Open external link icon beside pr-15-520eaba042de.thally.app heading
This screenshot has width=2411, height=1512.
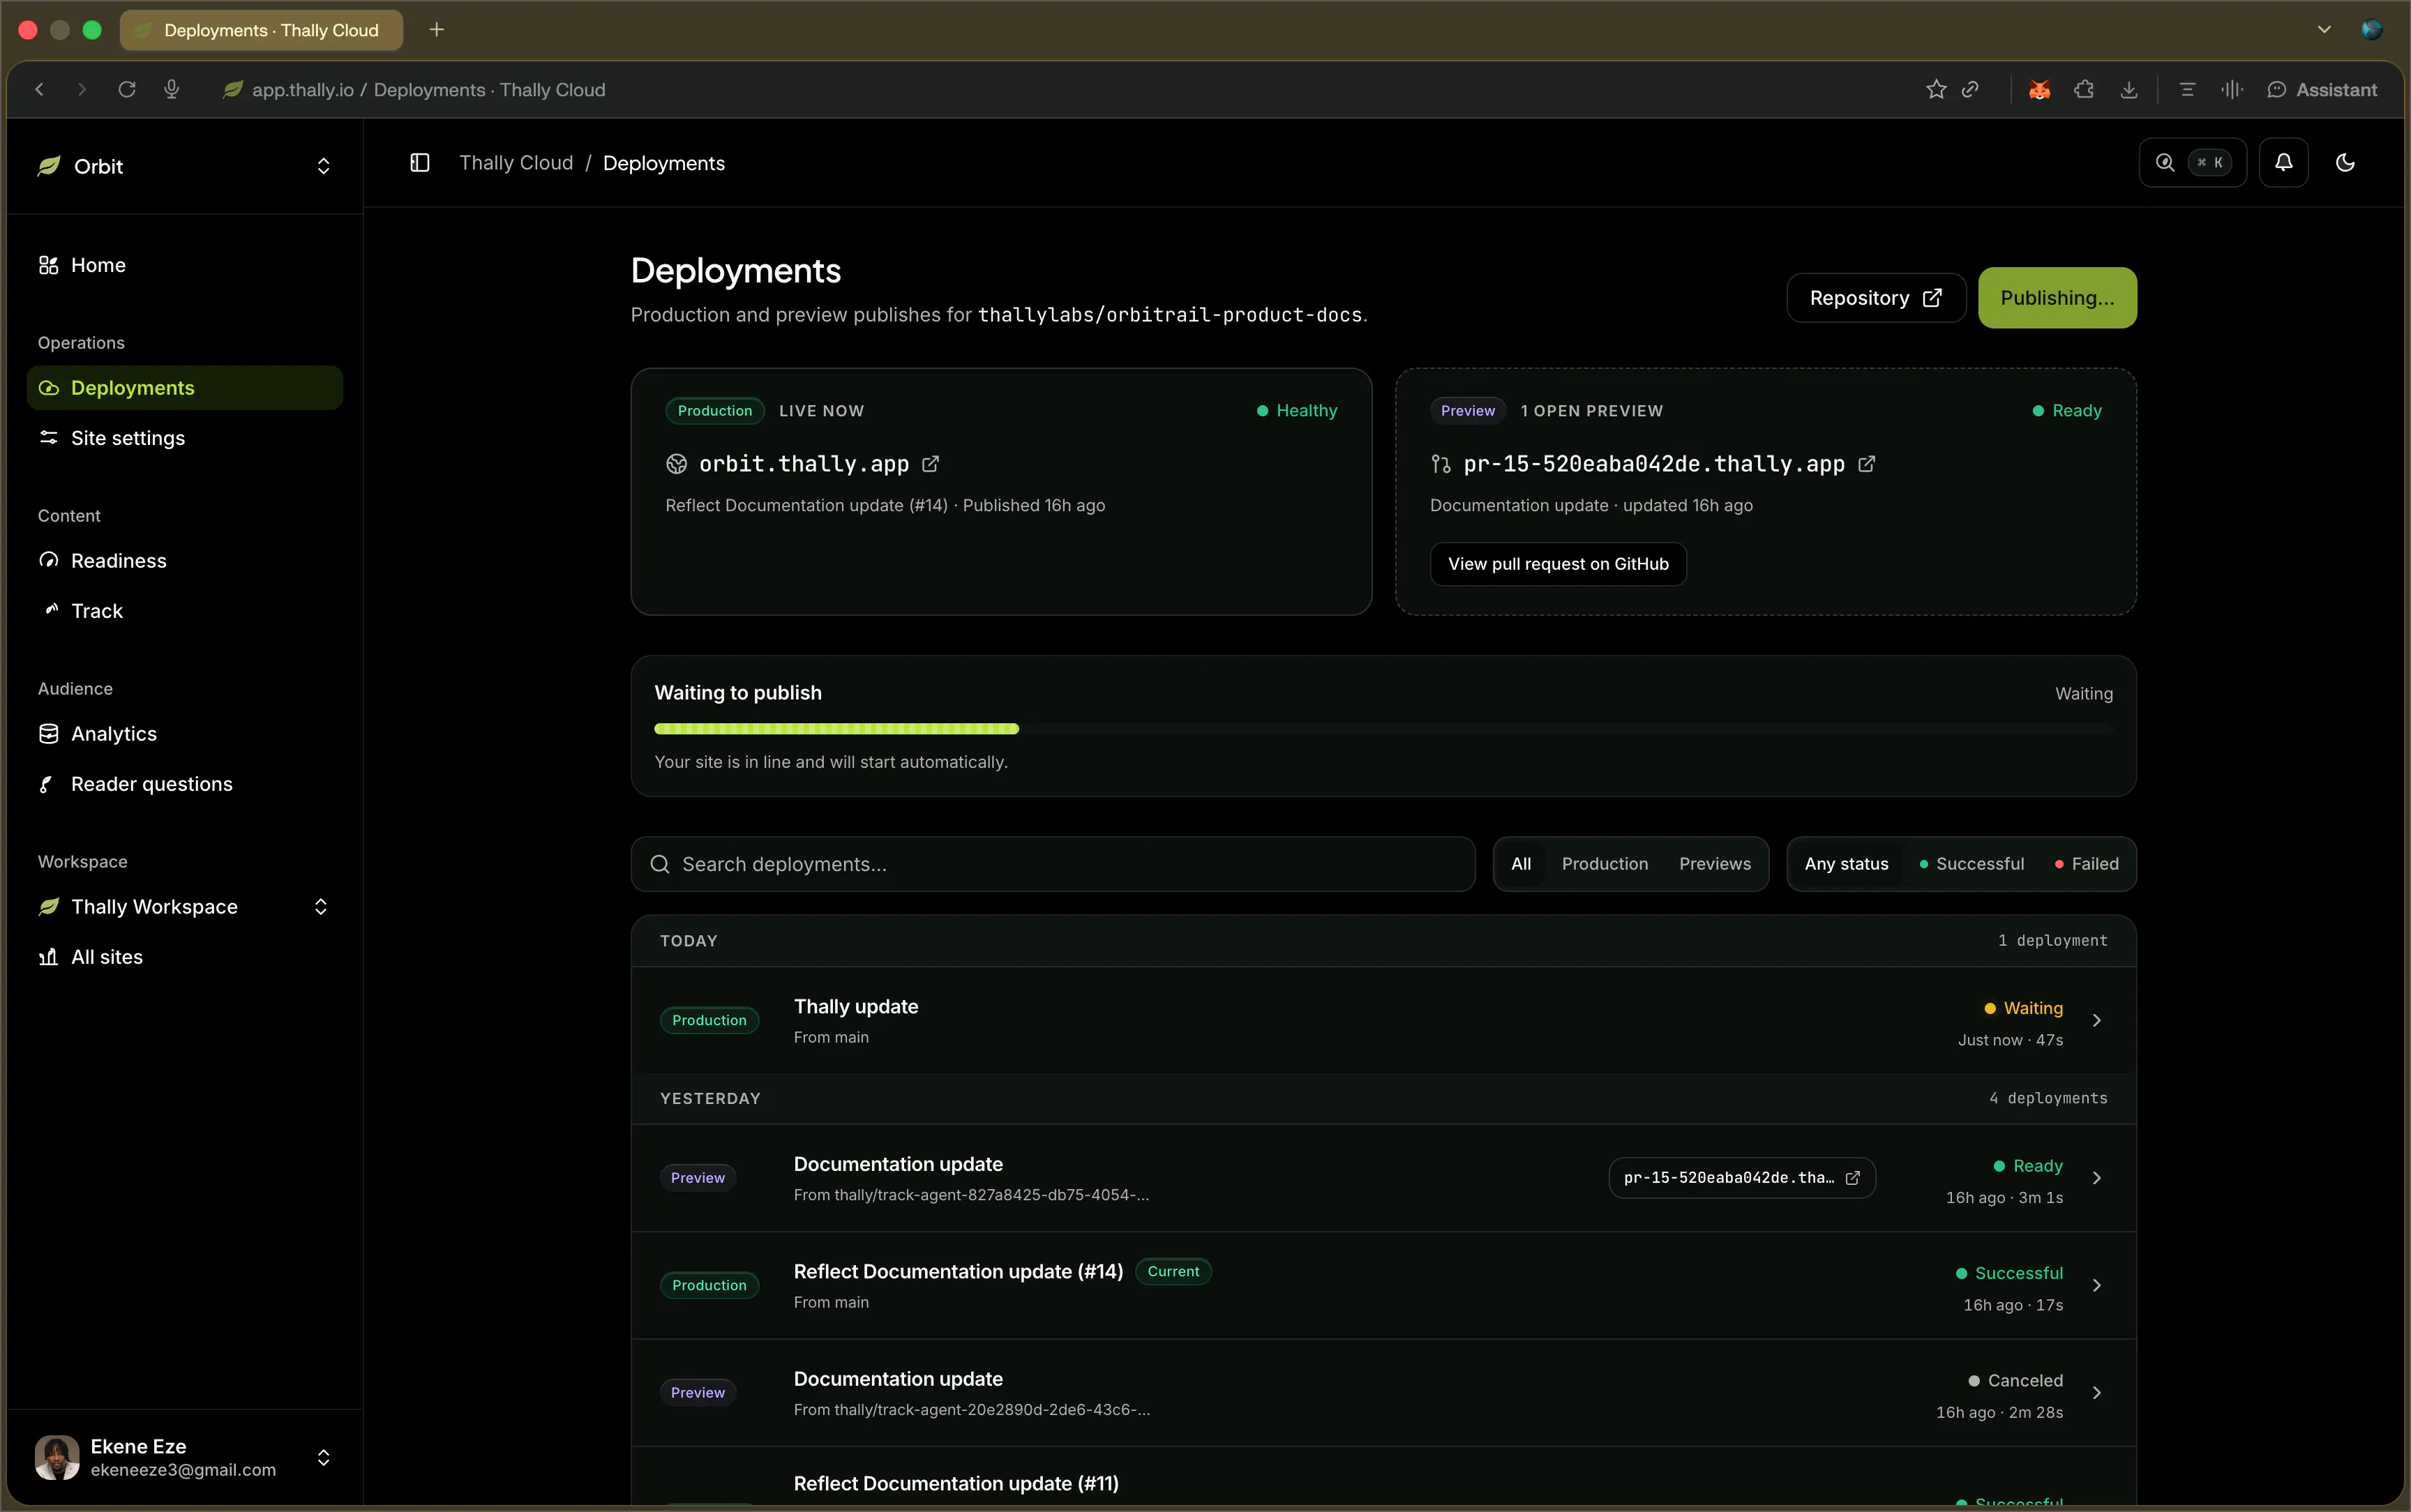(1866, 464)
